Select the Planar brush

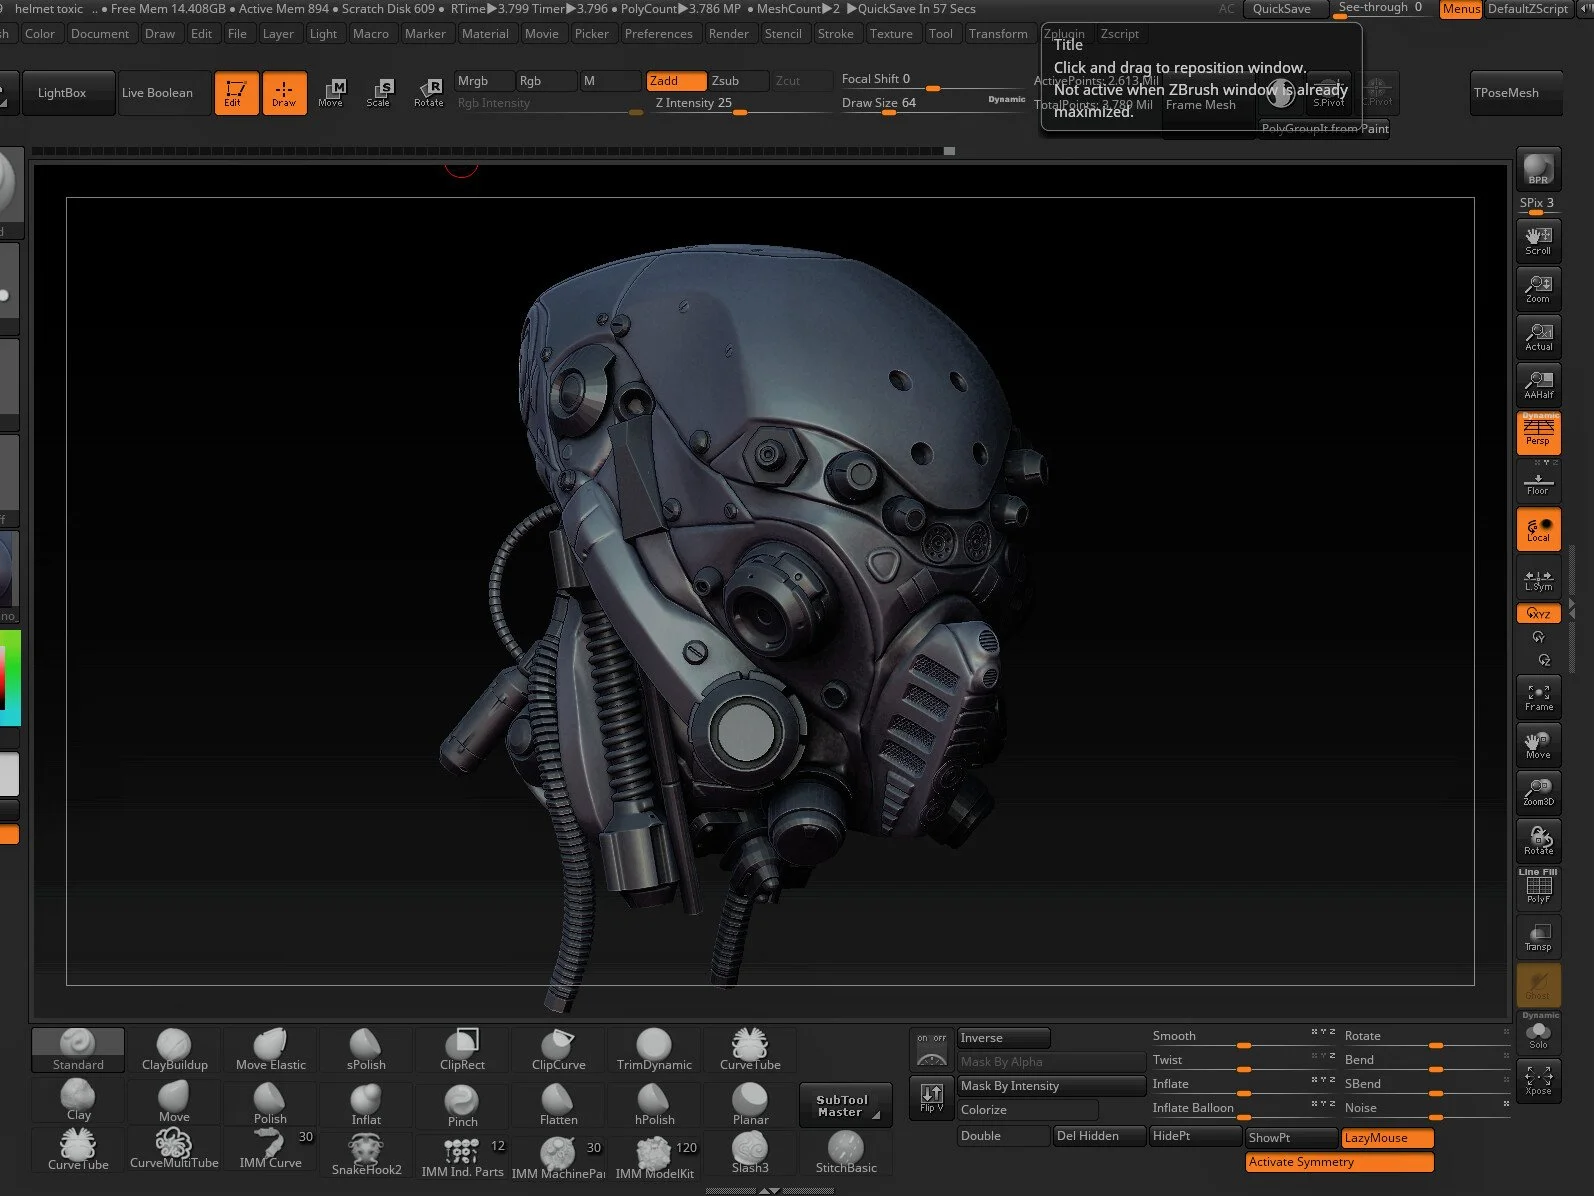[x=750, y=1104]
